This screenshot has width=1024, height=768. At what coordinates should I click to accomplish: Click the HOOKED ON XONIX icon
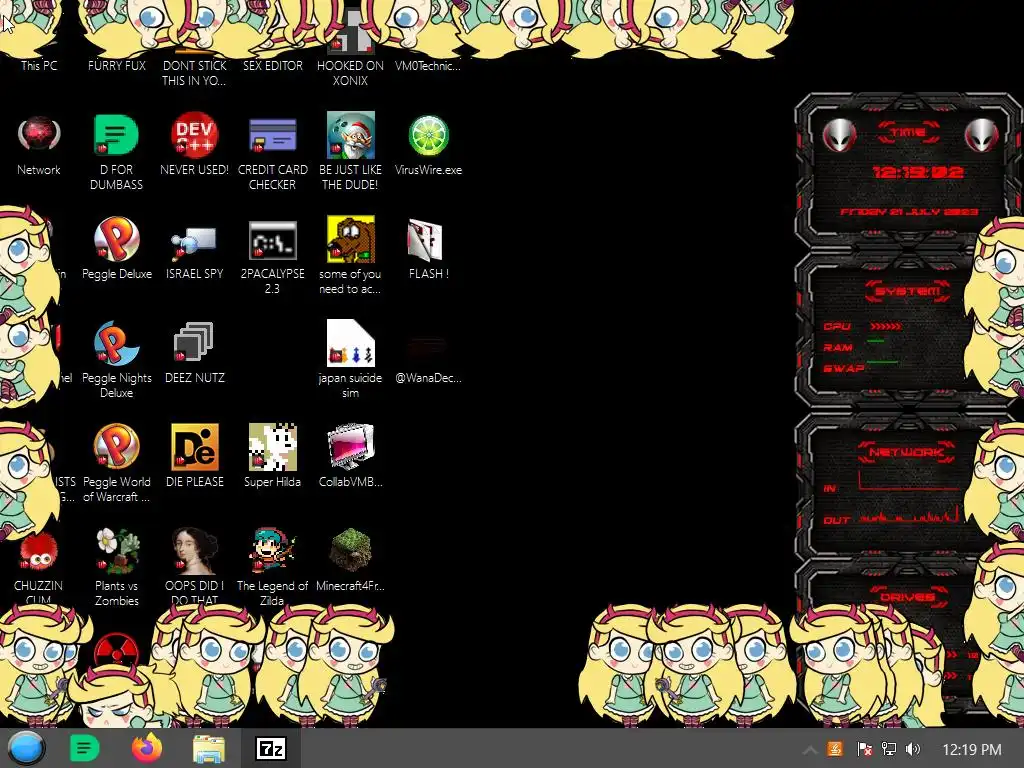click(x=350, y=33)
